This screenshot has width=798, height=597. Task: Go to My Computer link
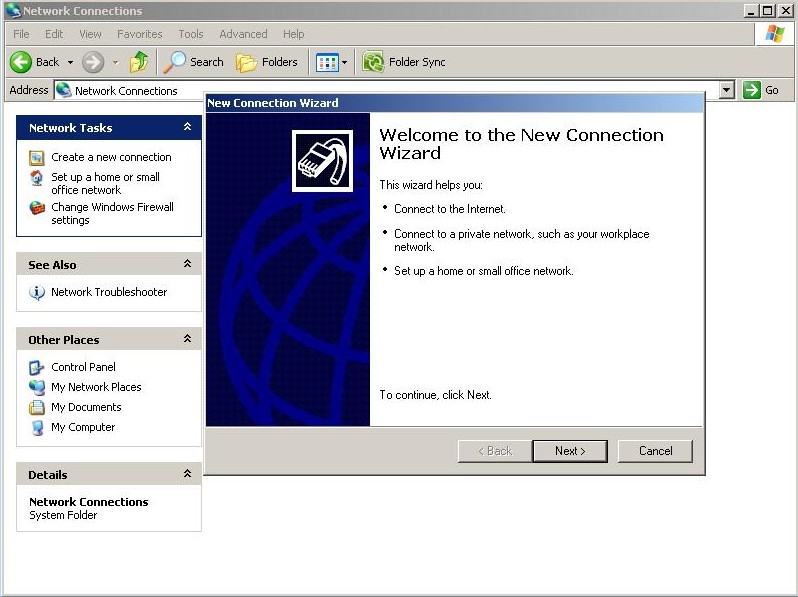(83, 427)
